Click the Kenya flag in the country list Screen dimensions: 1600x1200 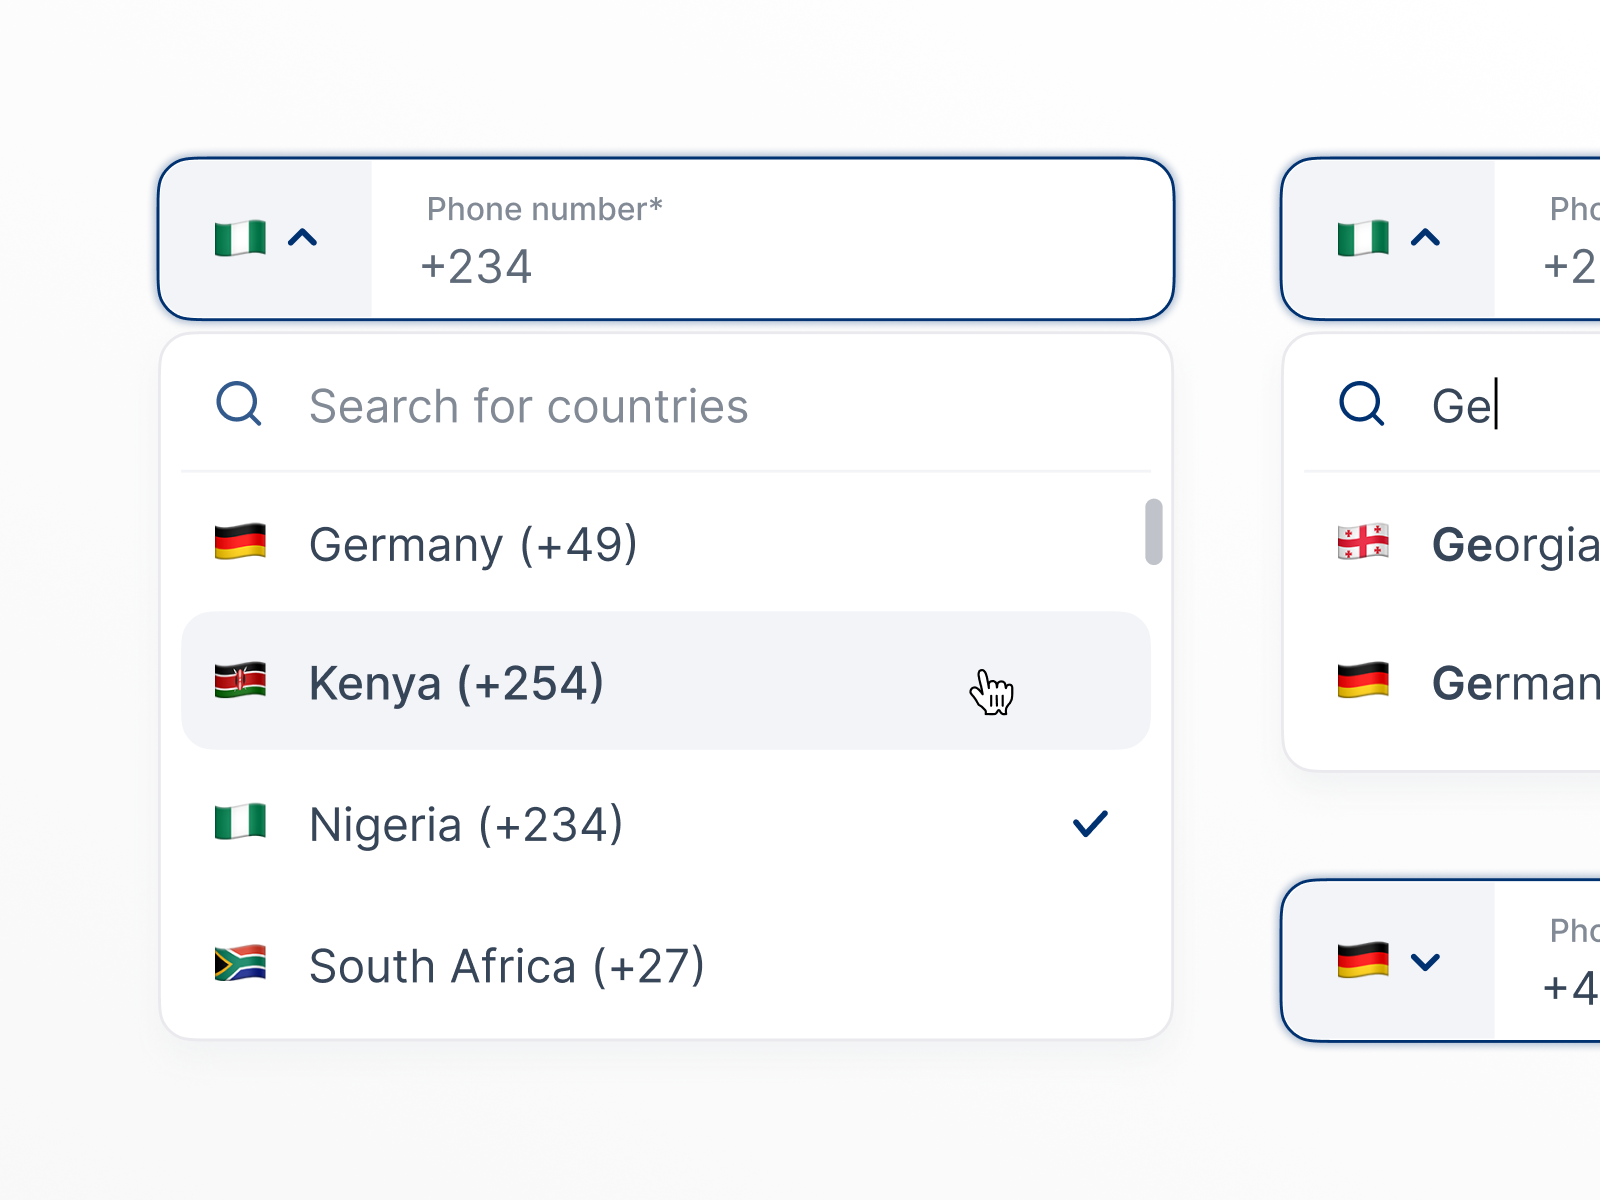click(x=240, y=681)
